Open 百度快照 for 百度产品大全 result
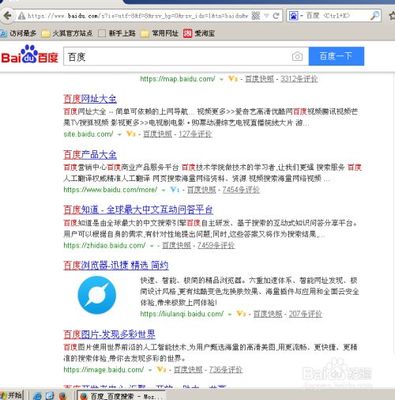The height and width of the screenshot is (400, 395). (x=202, y=190)
